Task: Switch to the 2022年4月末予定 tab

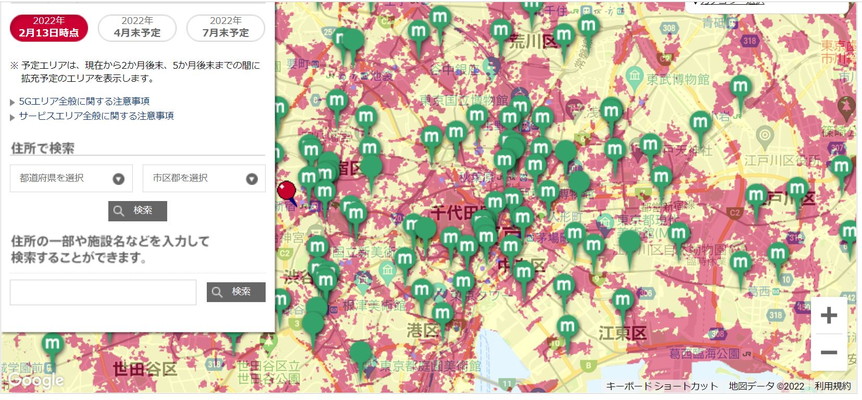Action: click(x=137, y=27)
